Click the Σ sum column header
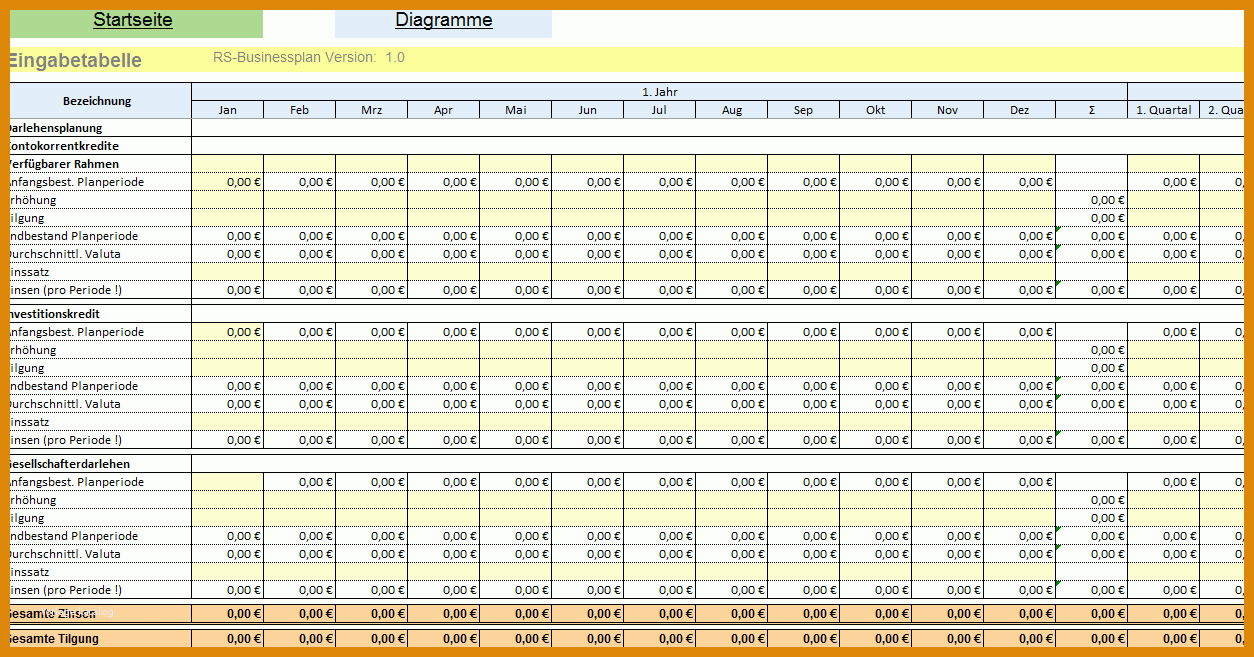Viewport: 1254px width, 657px height. tap(1092, 110)
